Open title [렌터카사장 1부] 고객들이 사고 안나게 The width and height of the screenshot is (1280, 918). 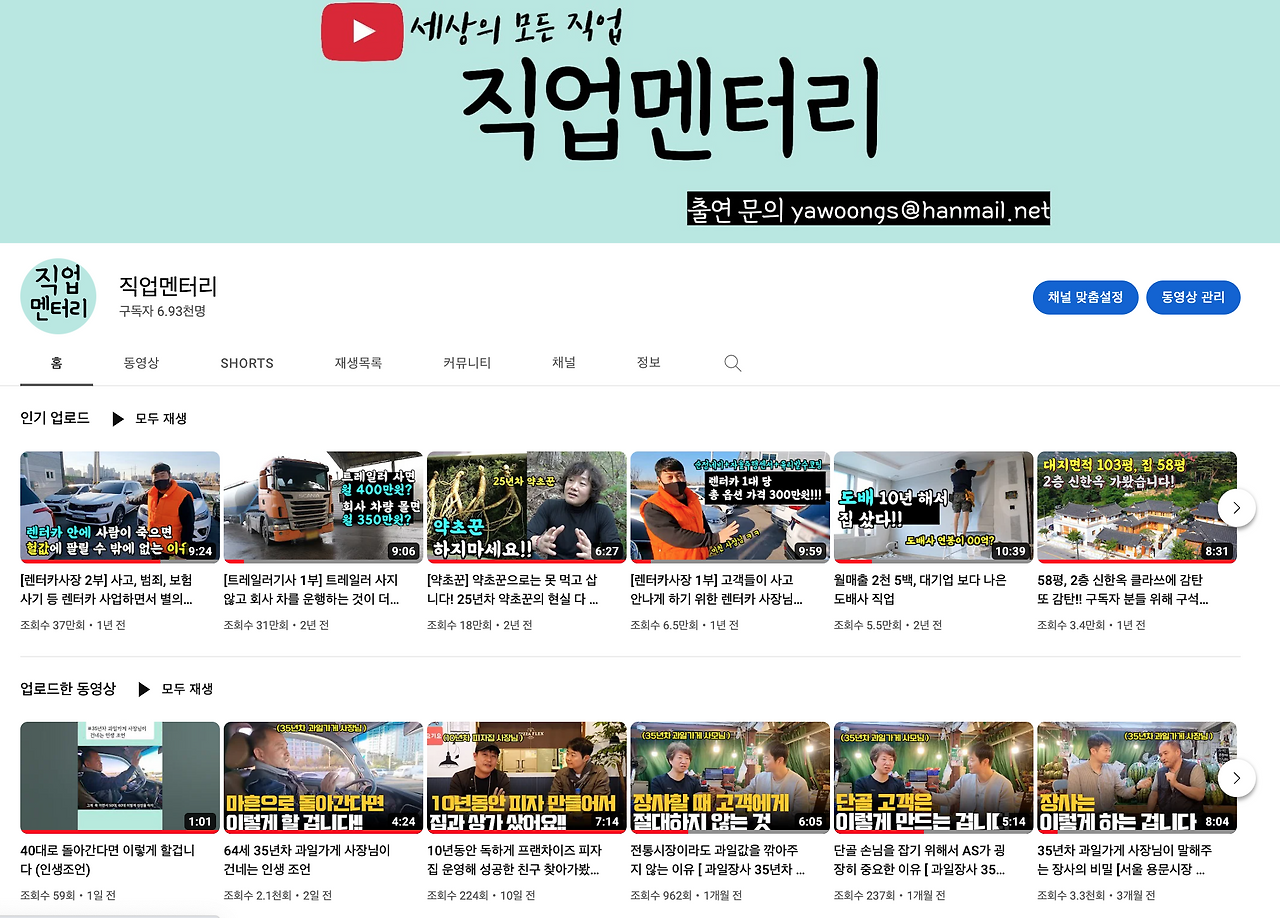pos(718,589)
